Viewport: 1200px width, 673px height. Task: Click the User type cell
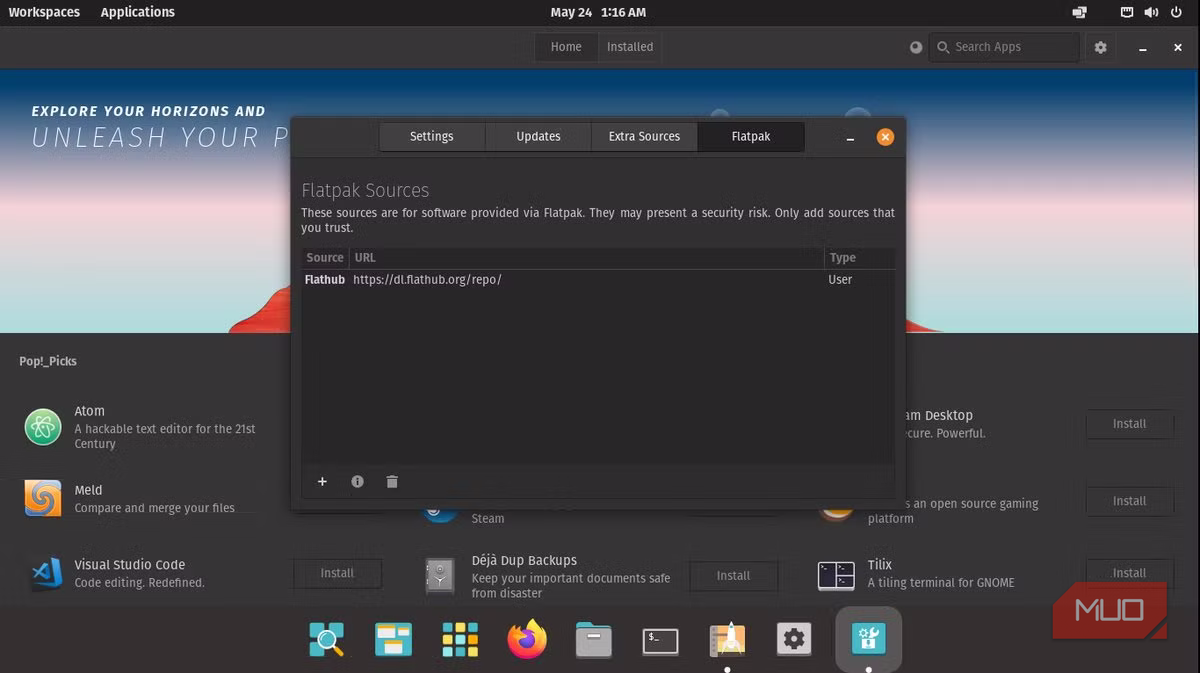pyautogui.click(x=840, y=280)
